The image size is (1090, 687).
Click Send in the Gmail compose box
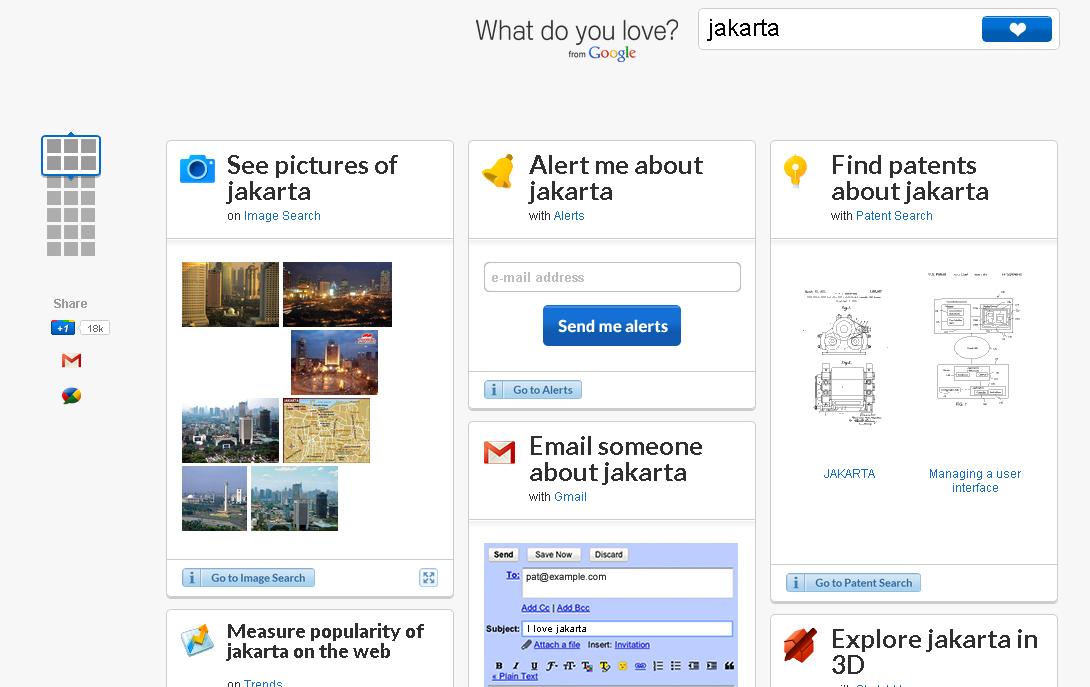coord(503,554)
